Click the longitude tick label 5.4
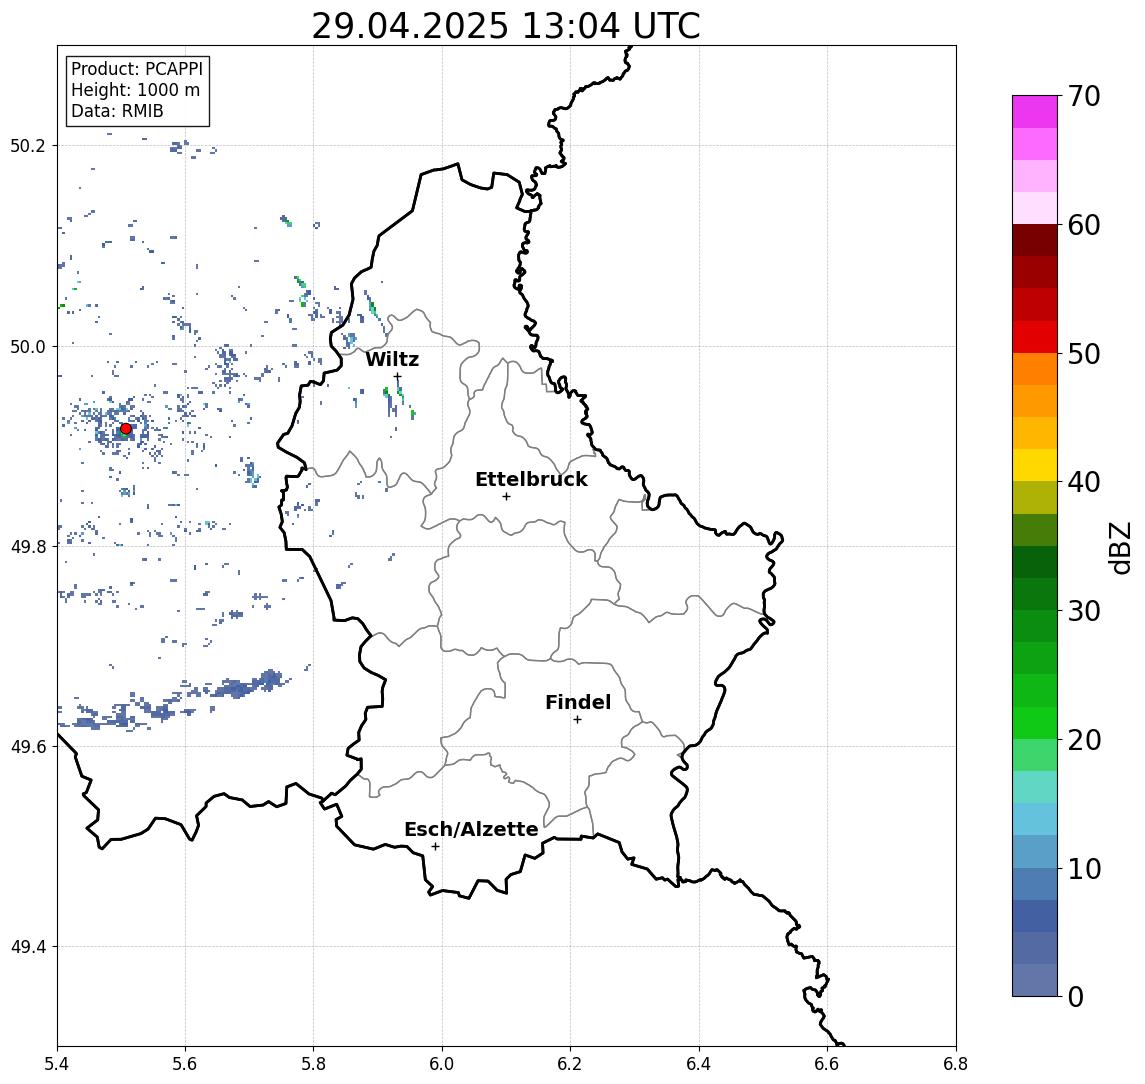Image resolution: width=1145 pixels, height=1084 pixels. point(57,1064)
